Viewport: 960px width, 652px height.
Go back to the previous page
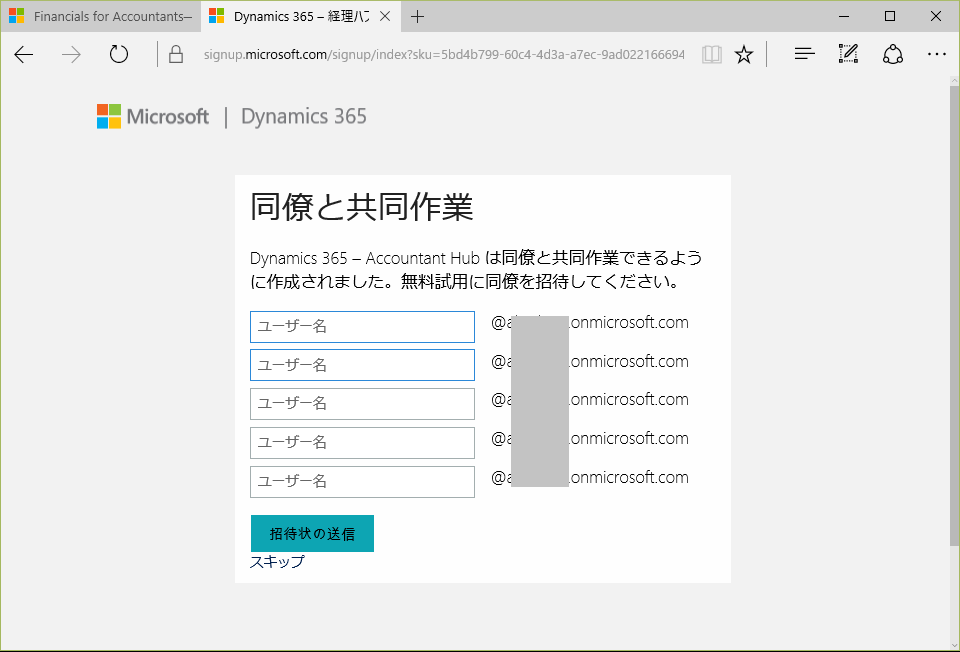point(23,54)
